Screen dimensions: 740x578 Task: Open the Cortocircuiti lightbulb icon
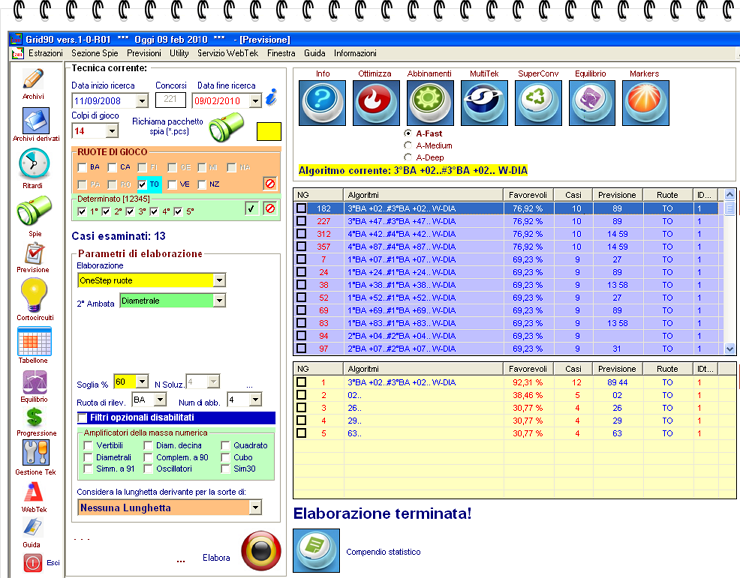[x=33, y=294]
